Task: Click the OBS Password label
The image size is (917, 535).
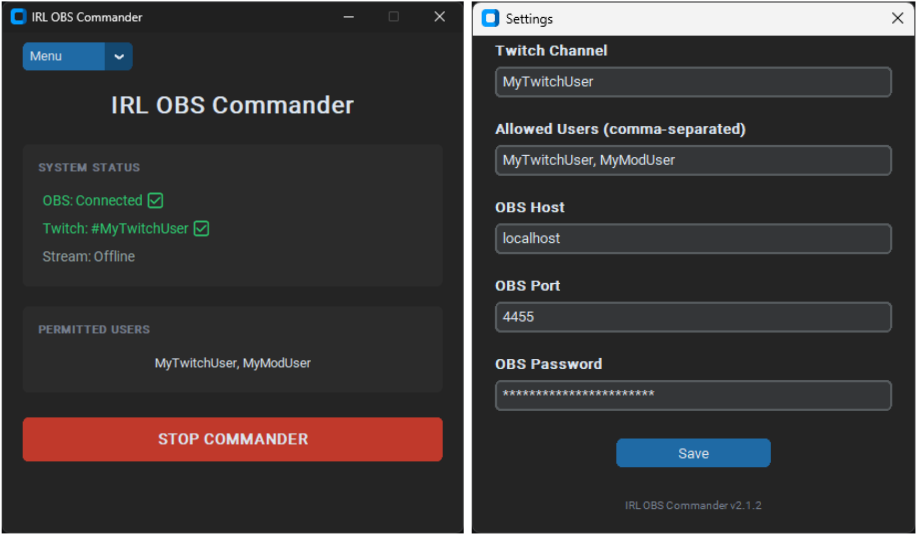Action: tap(549, 364)
